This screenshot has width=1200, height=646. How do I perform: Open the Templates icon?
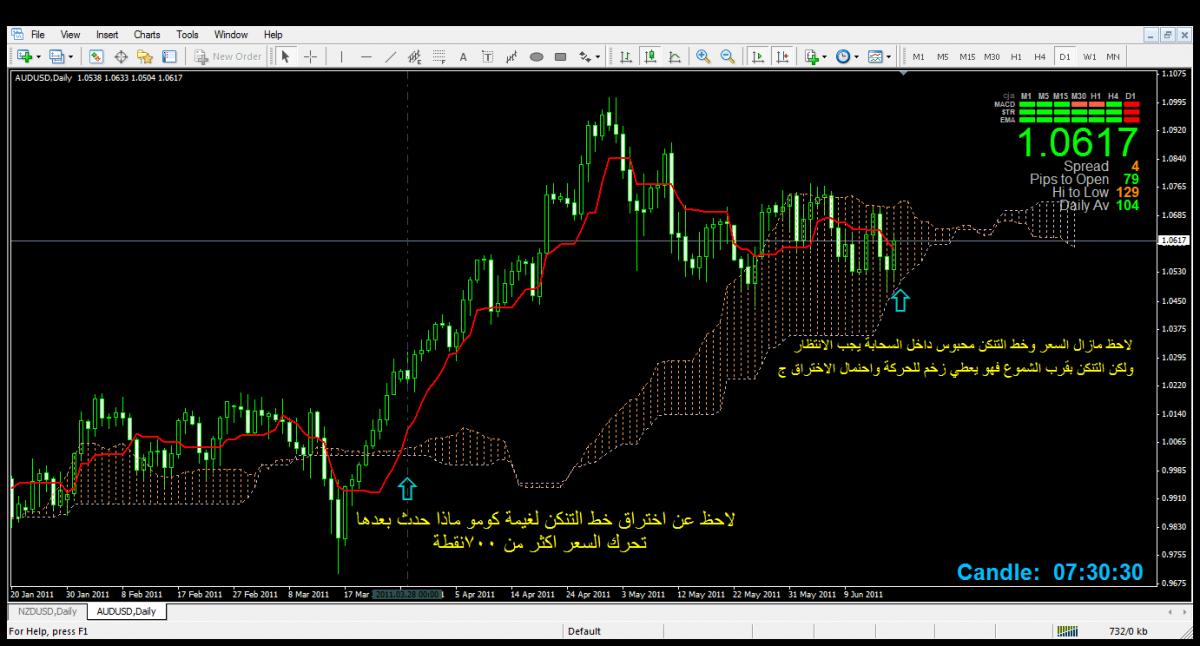(875, 57)
